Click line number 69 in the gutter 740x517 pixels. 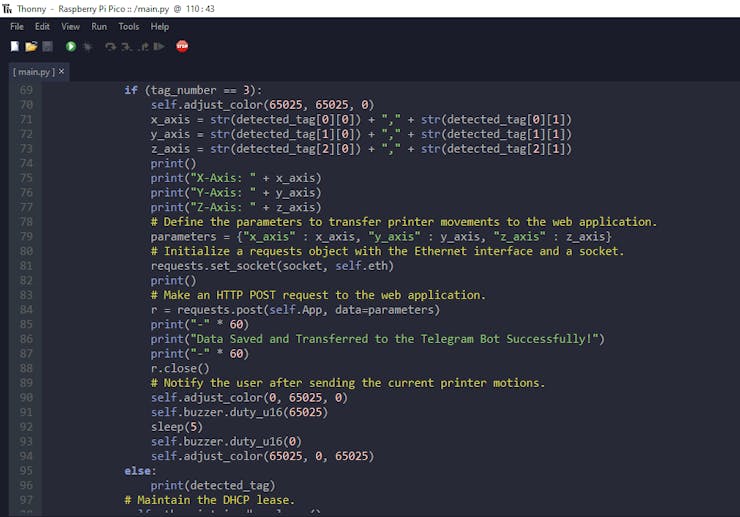click(26, 90)
